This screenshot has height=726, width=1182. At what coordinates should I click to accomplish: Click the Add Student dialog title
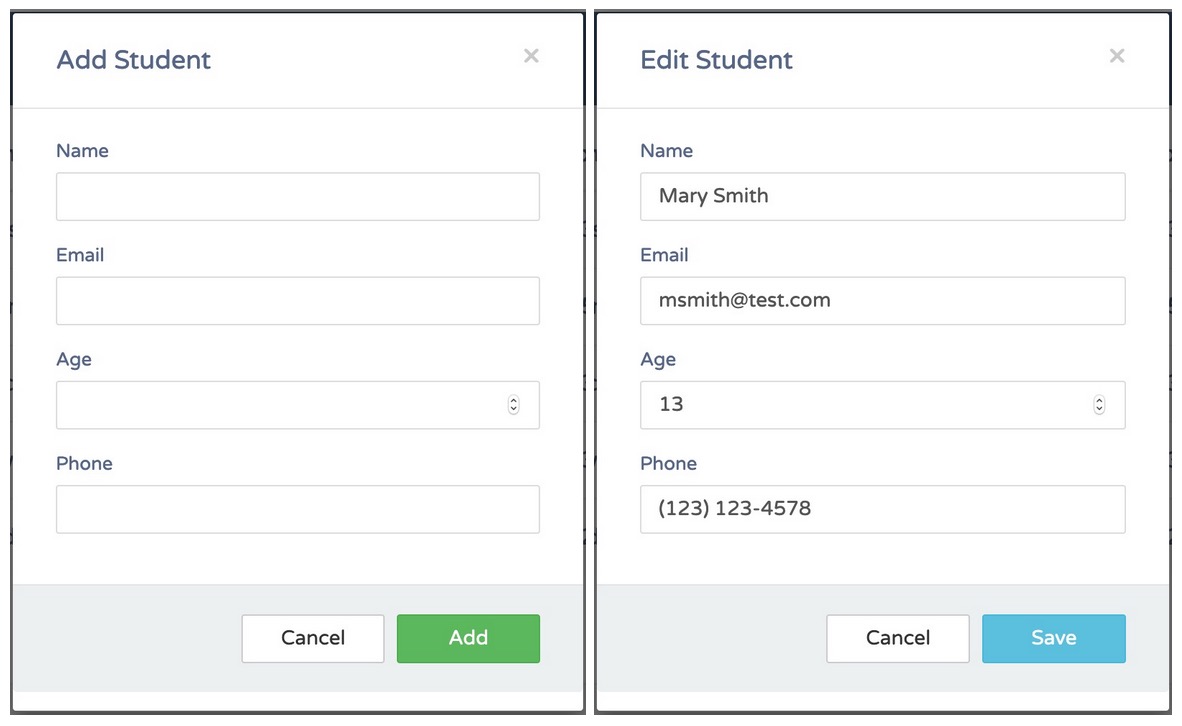pyautogui.click(x=134, y=60)
